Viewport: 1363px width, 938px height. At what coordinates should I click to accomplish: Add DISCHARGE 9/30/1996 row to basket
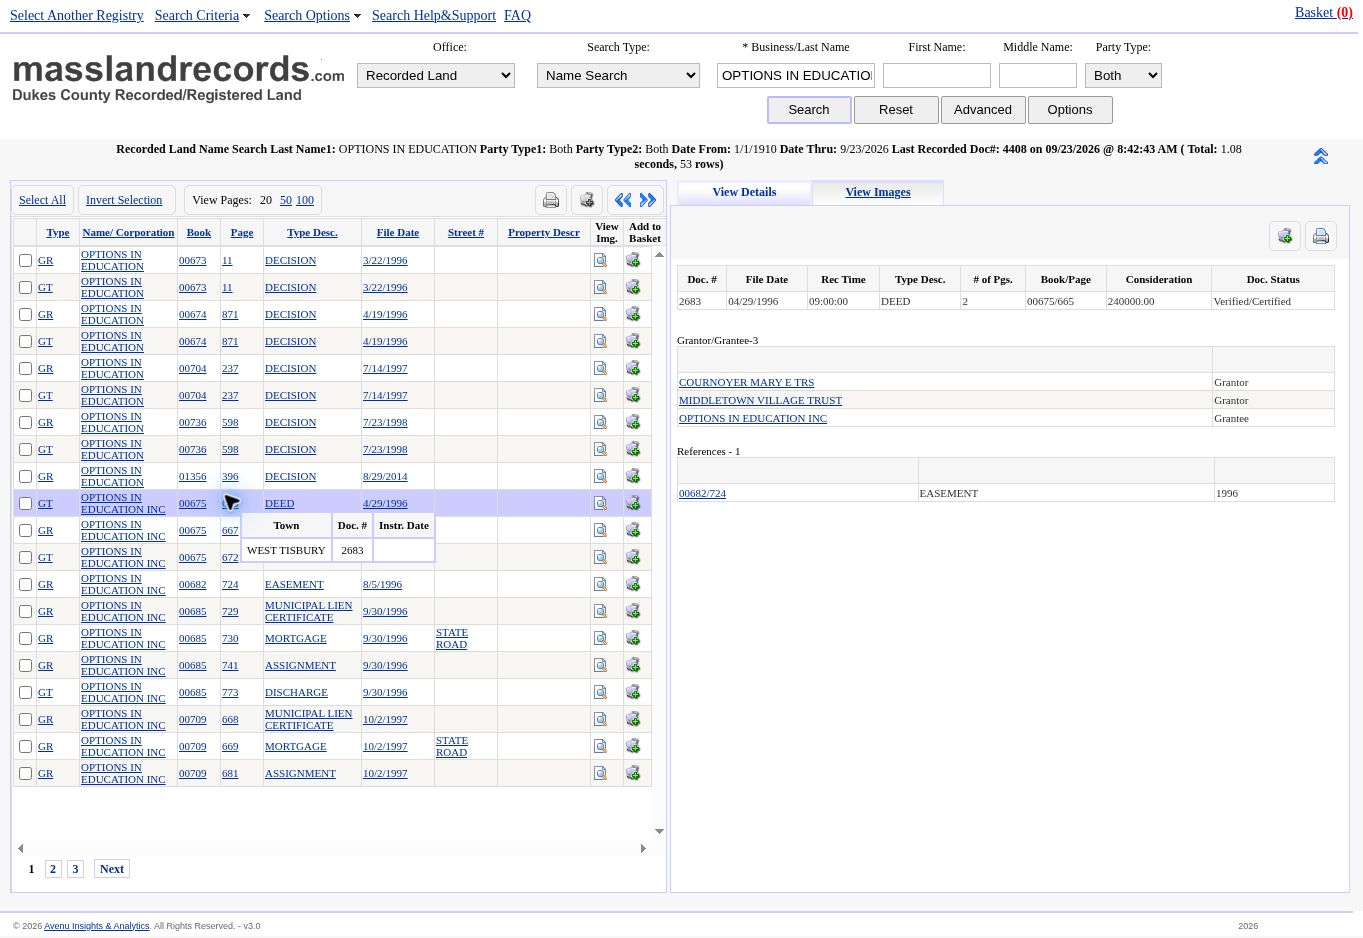633,692
